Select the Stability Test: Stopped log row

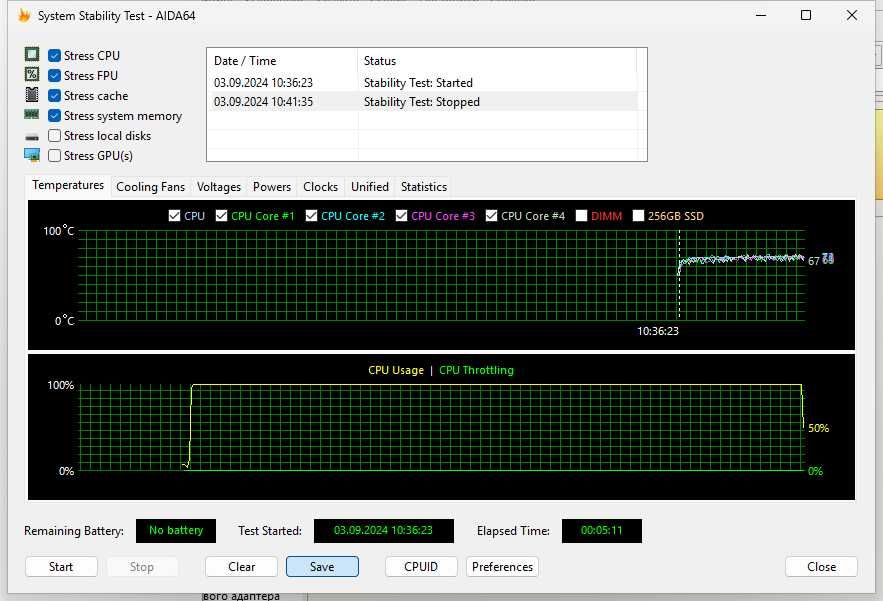(422, 102)
